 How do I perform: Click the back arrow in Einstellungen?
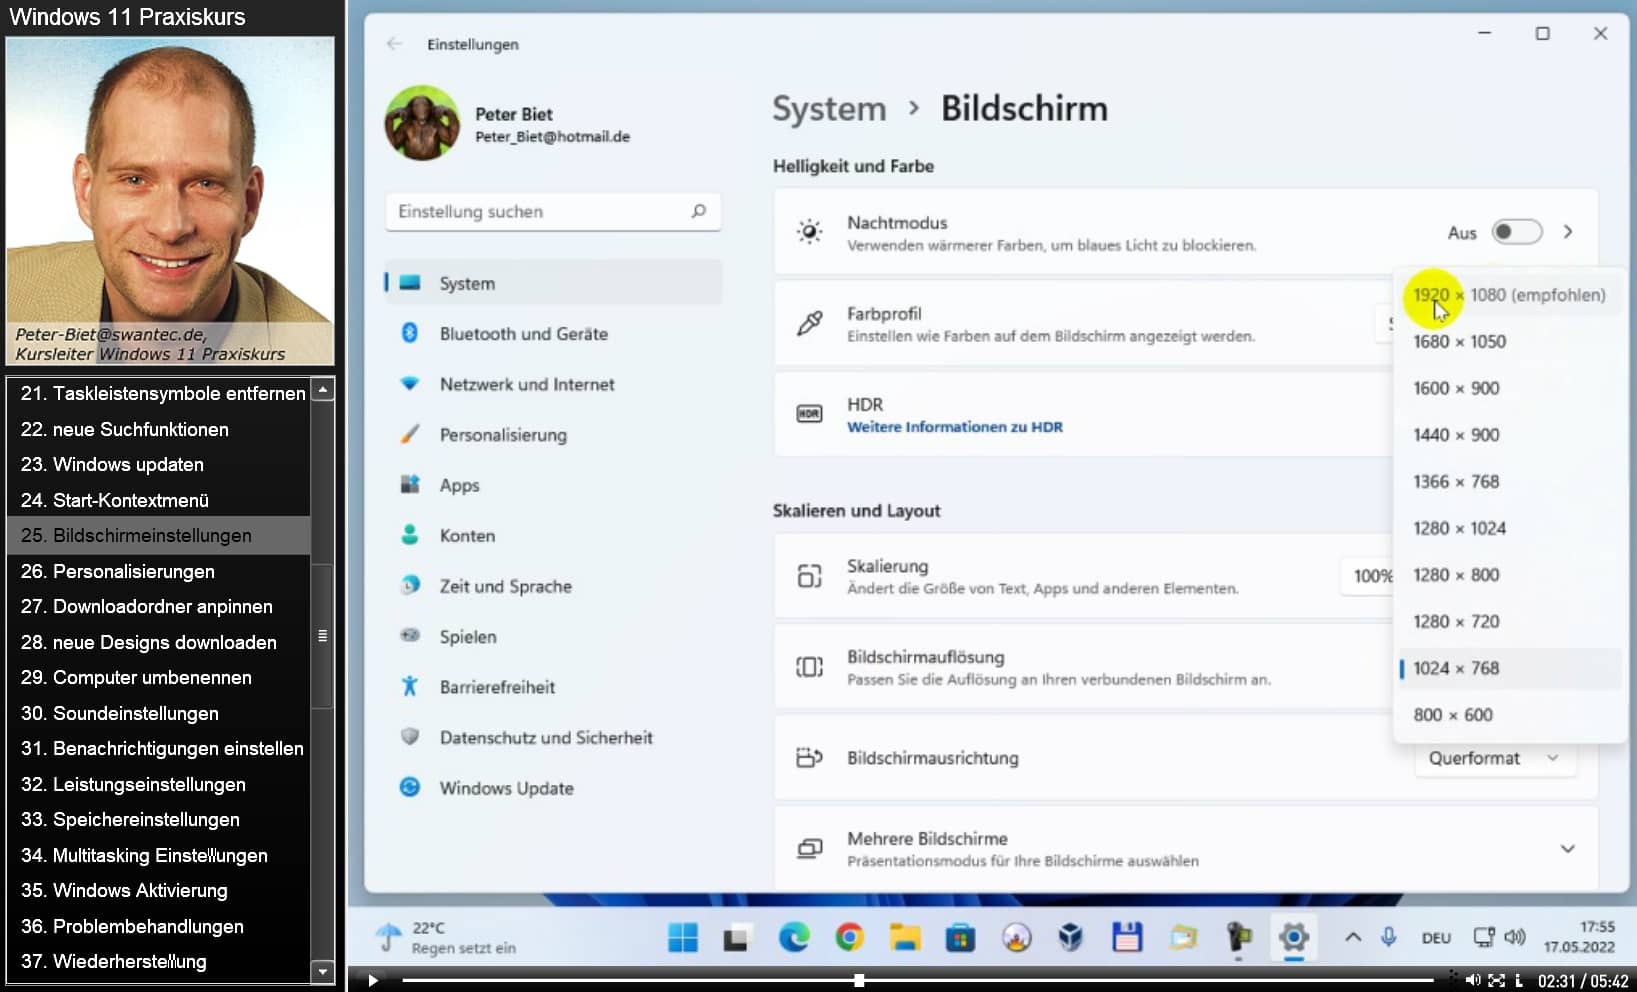394,44
